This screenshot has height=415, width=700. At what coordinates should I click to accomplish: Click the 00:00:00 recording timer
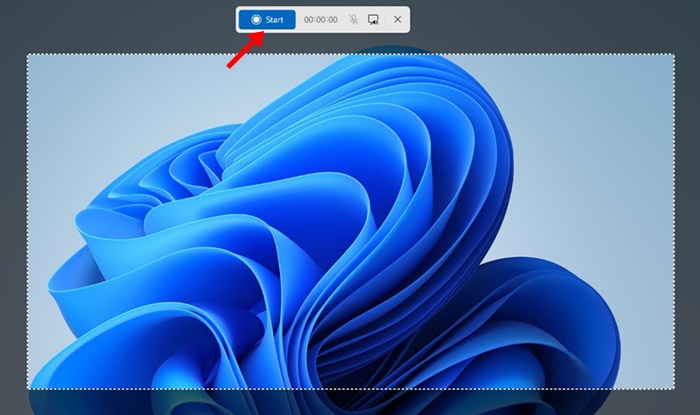point(320,19)
